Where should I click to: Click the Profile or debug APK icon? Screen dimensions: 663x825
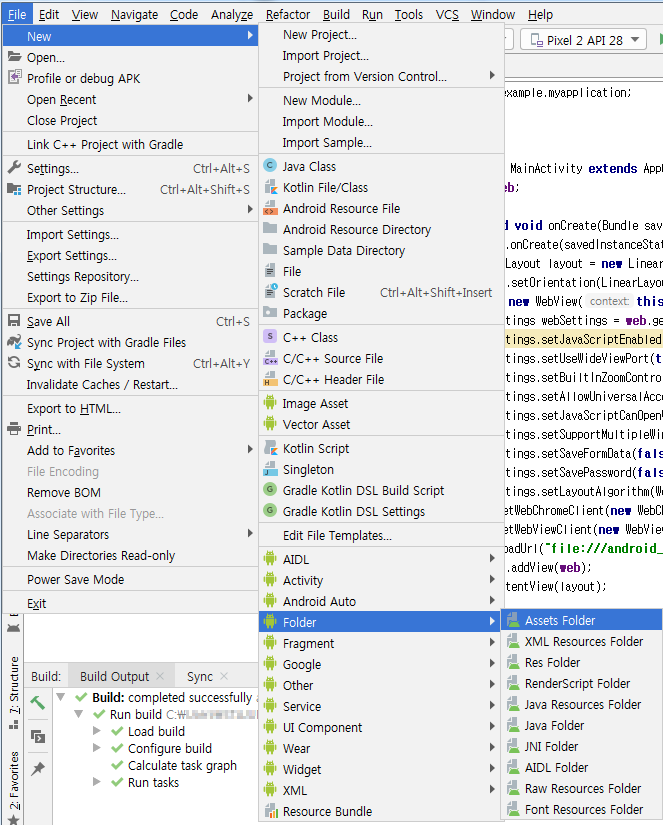point(15,77)
